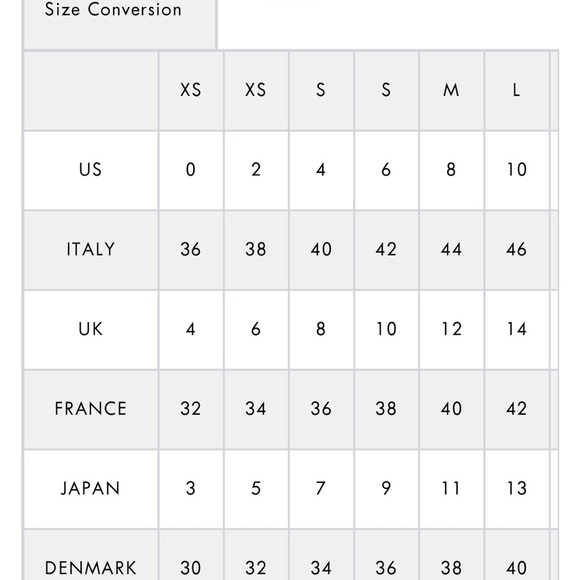Click the US row label
The image size is (580, 580).
tap(90, 170)
